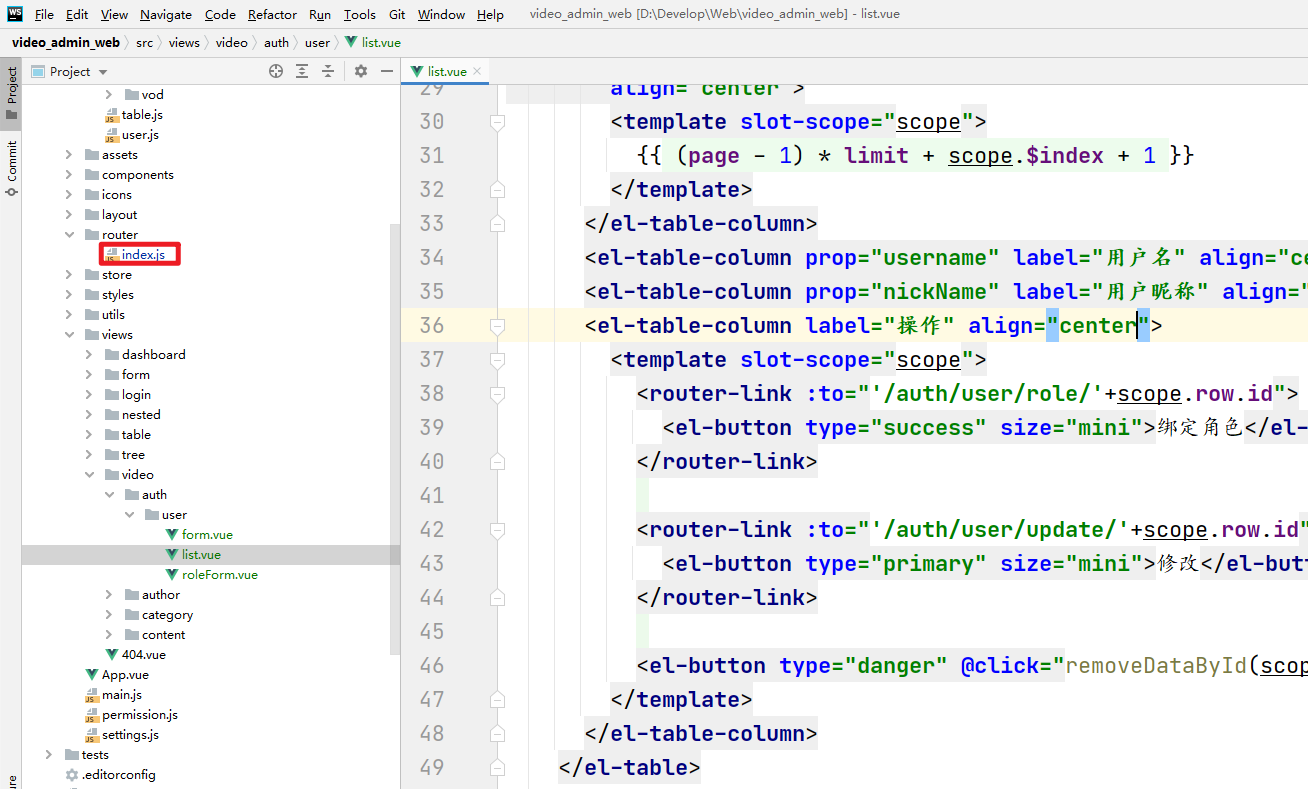Fold router-link block at line 42
The image size is (1308, 789).
point(497,530)
